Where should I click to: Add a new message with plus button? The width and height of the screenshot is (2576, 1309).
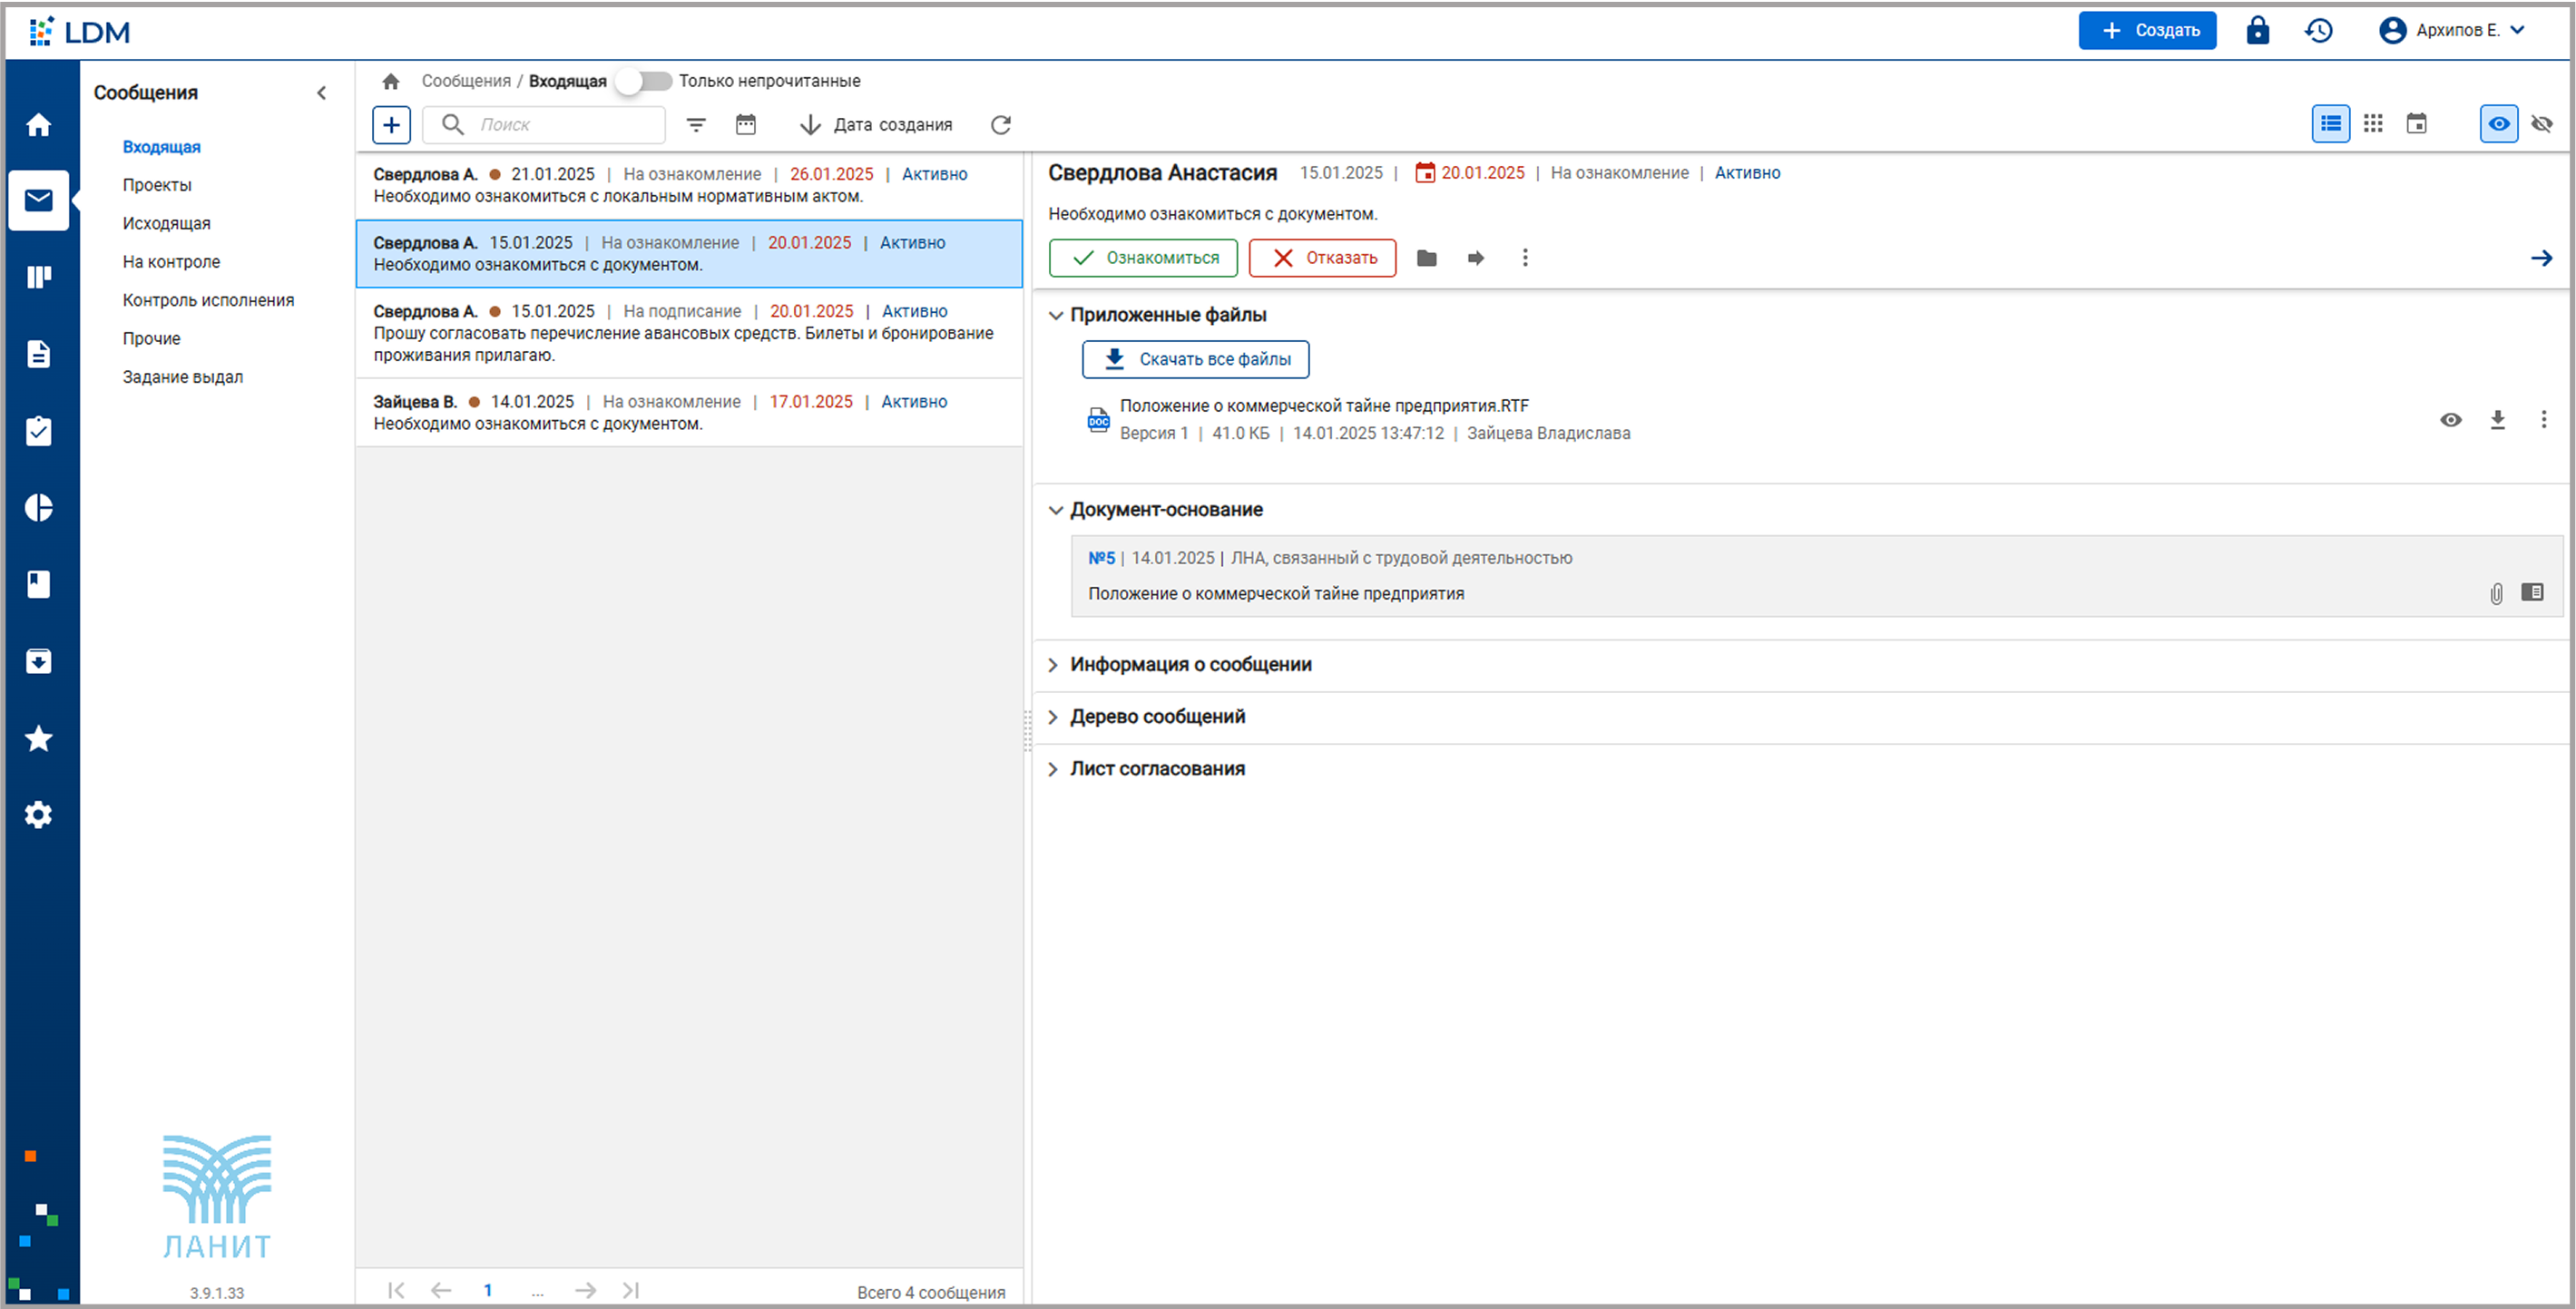[x=391, y=125]
